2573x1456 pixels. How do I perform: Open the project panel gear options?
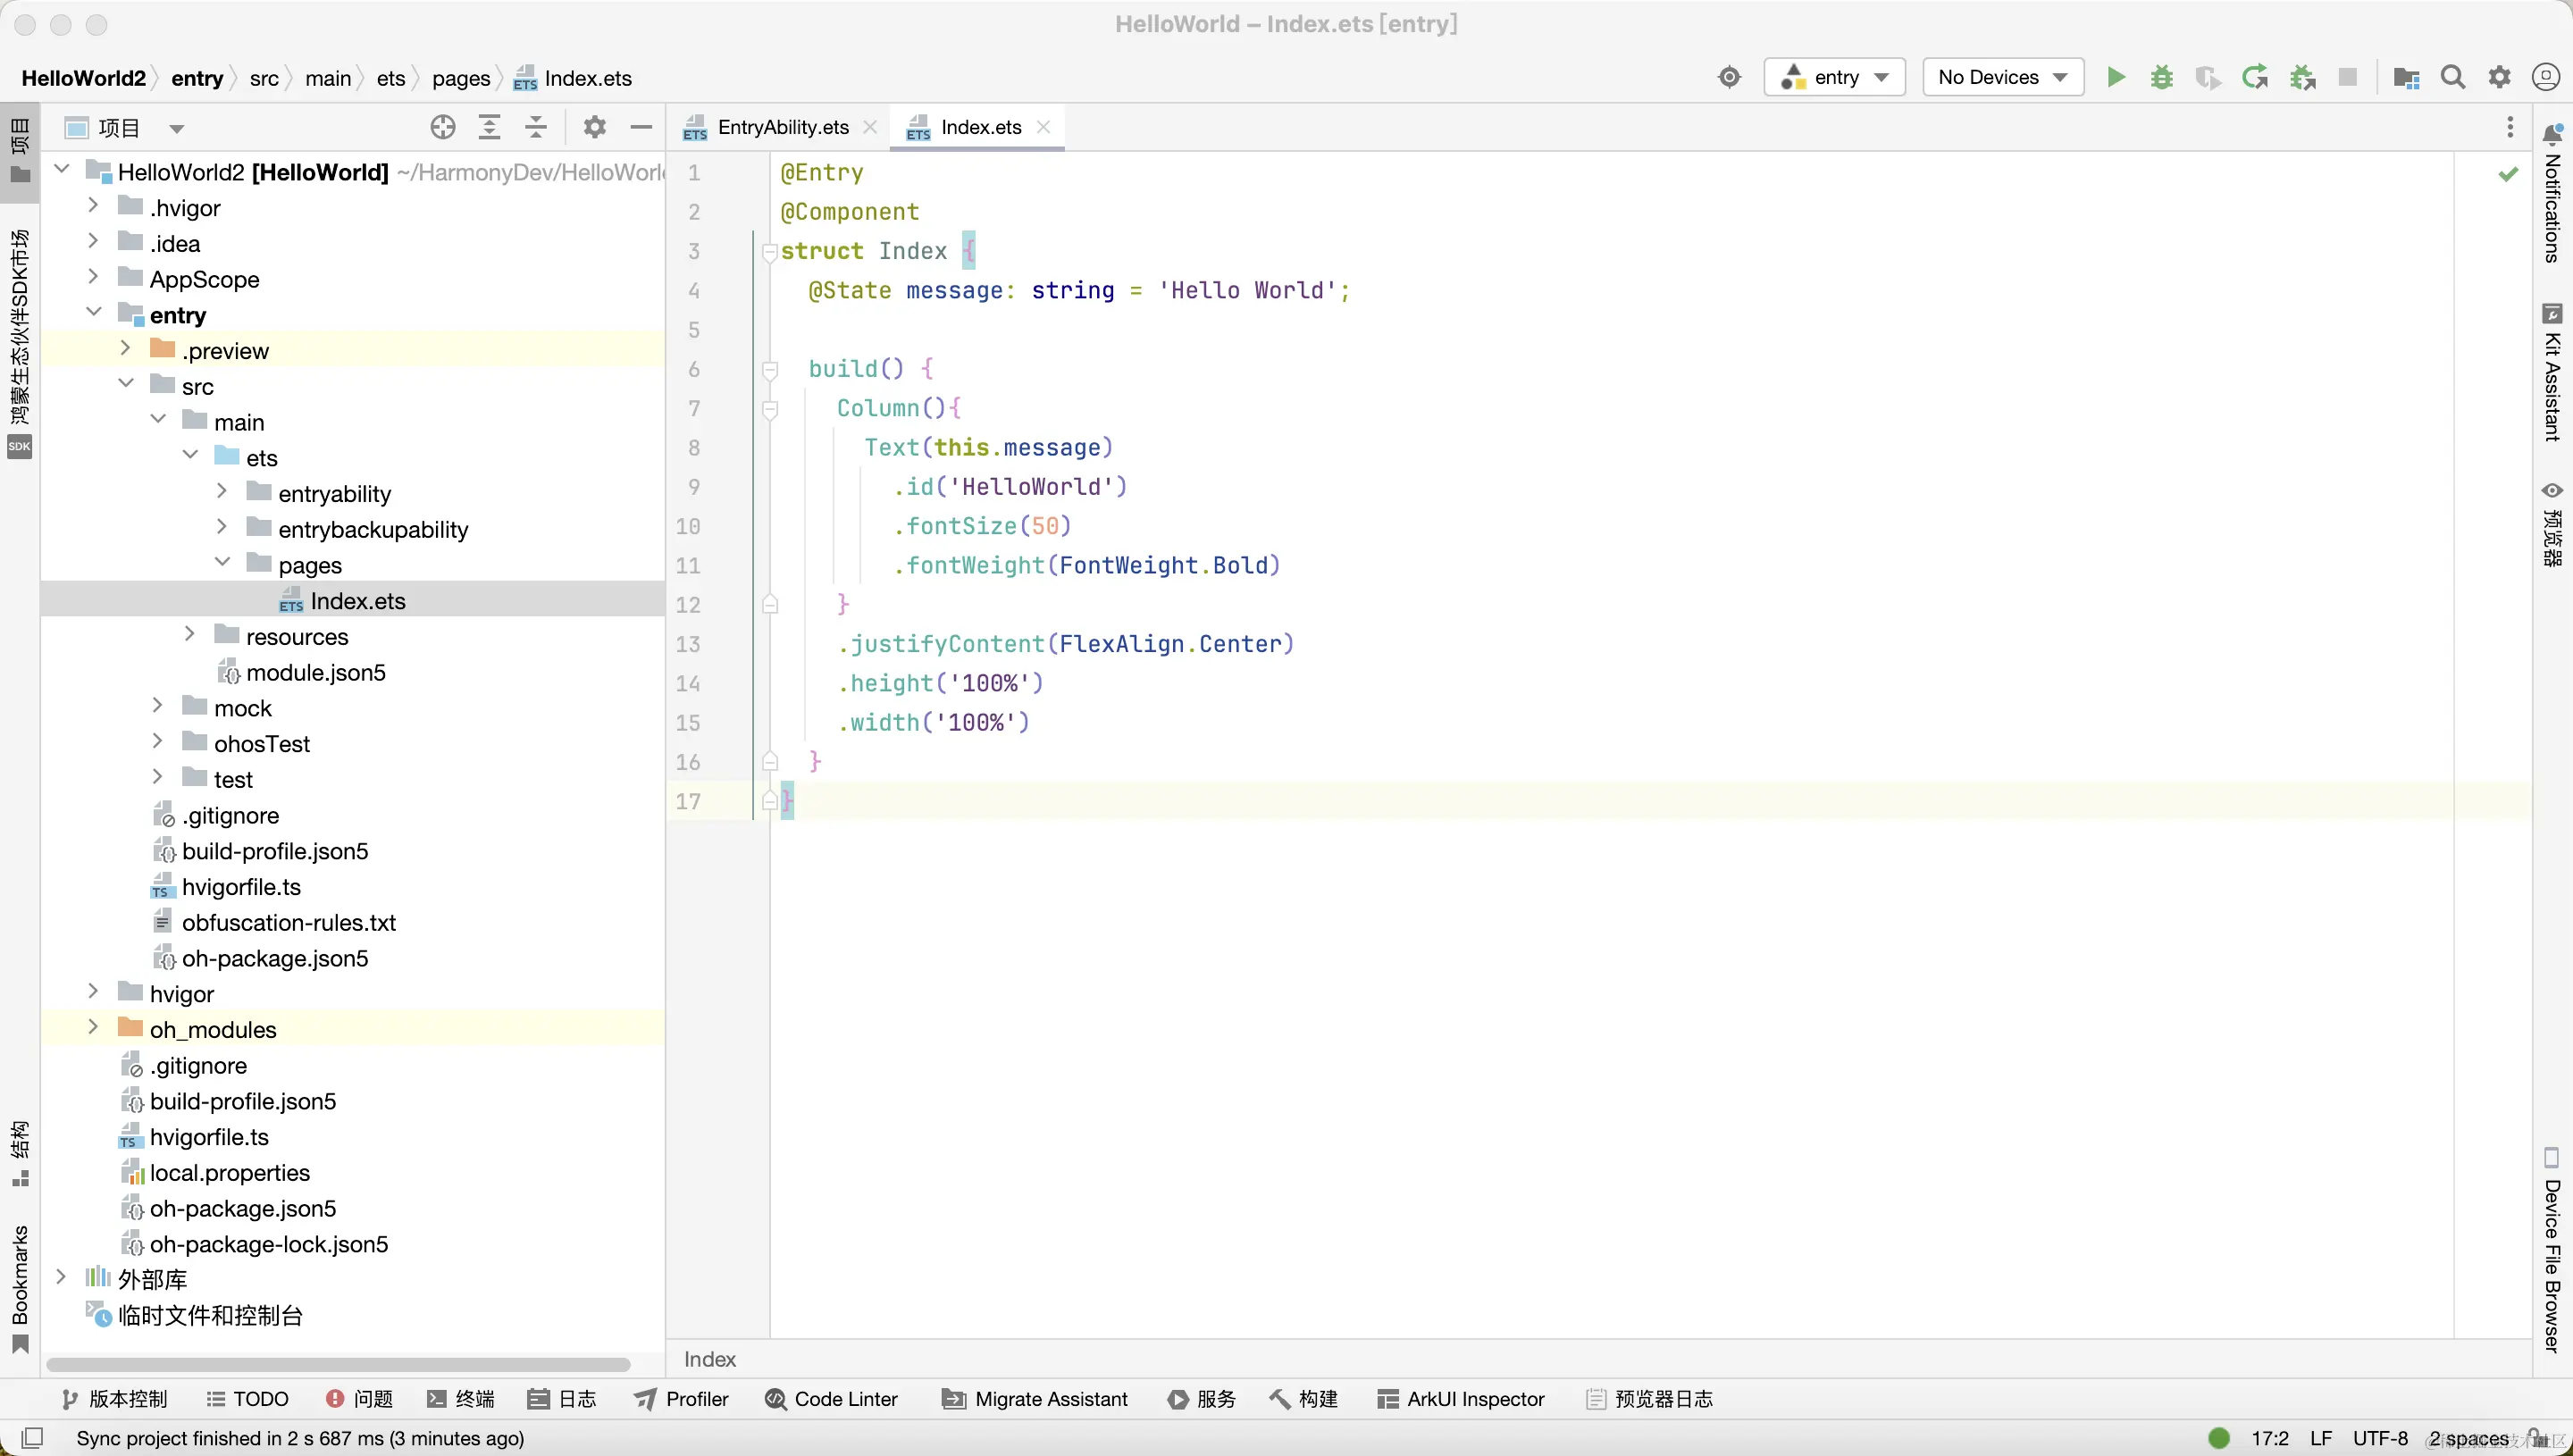point(594,127)
